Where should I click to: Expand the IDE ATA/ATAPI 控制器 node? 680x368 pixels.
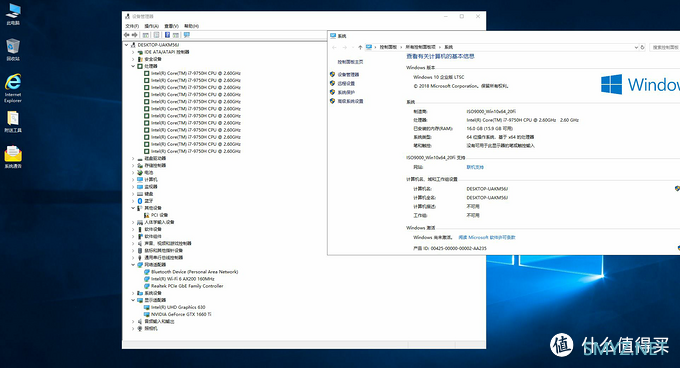point(133,52)
